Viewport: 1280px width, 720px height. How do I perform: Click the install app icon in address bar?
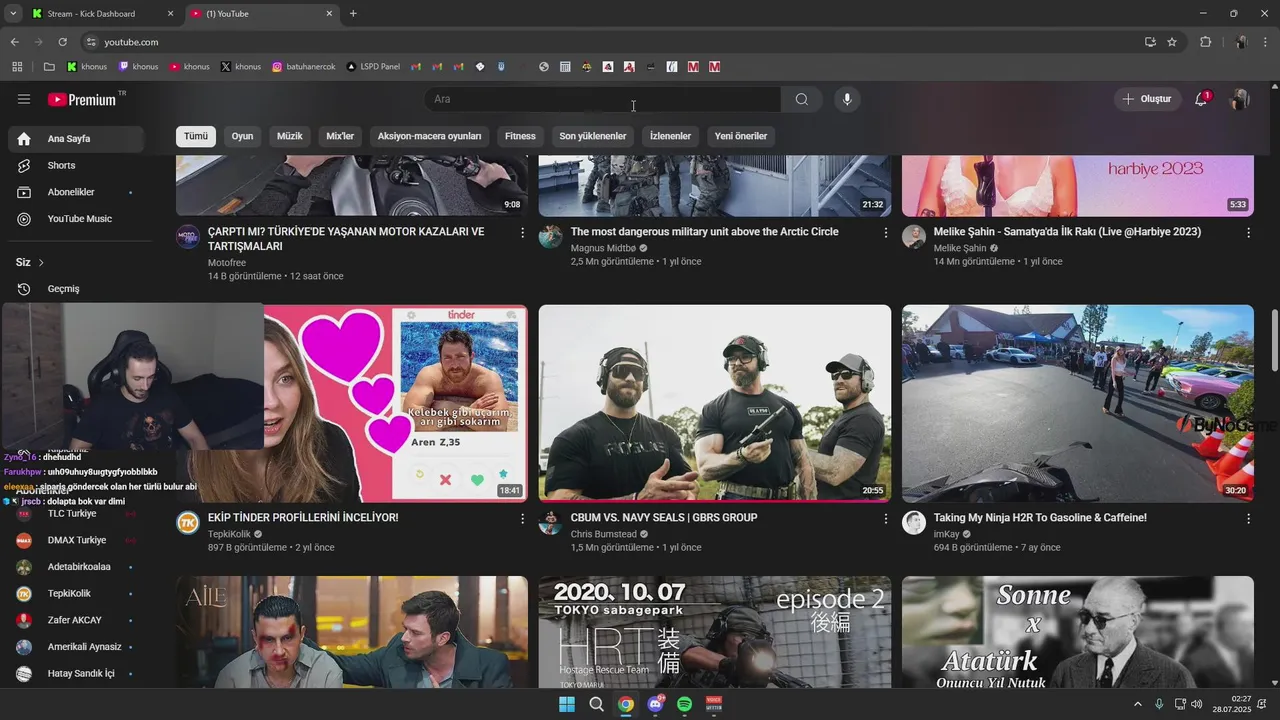(1150, 42)
